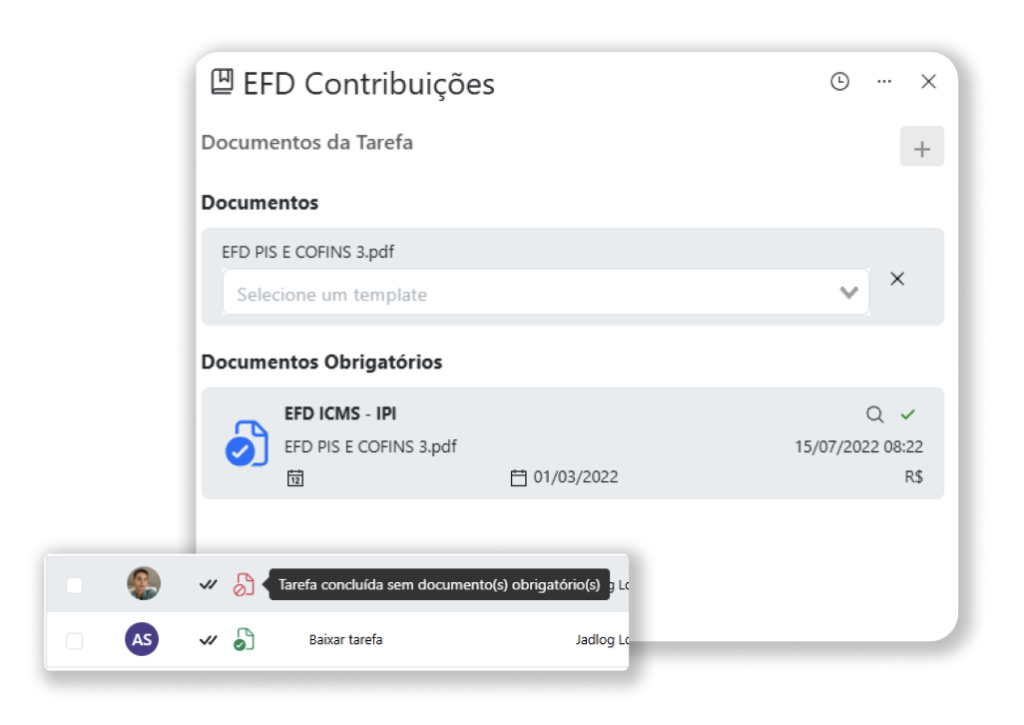Viewport: 1024px width, 725px height.
Task: Tick the checkbox in the AS task row
Action: coord(75,641)
